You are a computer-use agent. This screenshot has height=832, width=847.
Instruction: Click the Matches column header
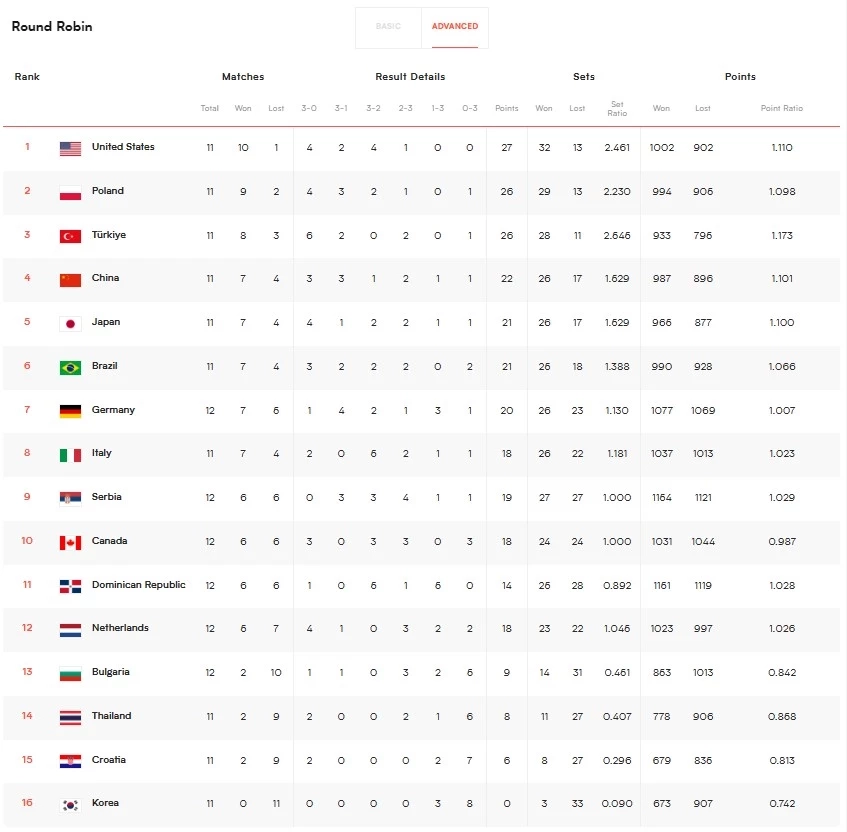point(242,76)
